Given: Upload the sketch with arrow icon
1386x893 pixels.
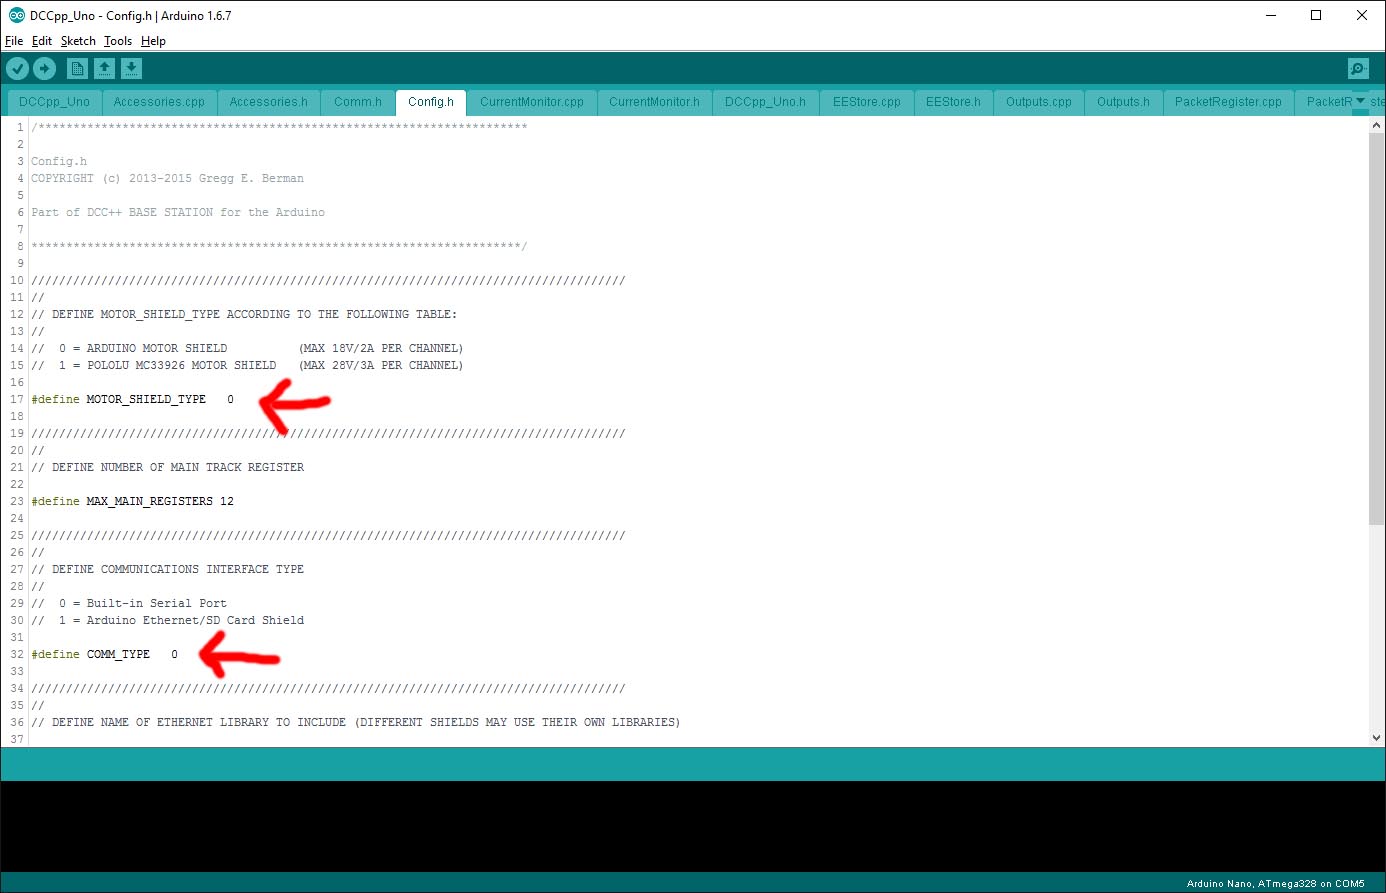Looking at the screenshot, I should click(45, 68).
